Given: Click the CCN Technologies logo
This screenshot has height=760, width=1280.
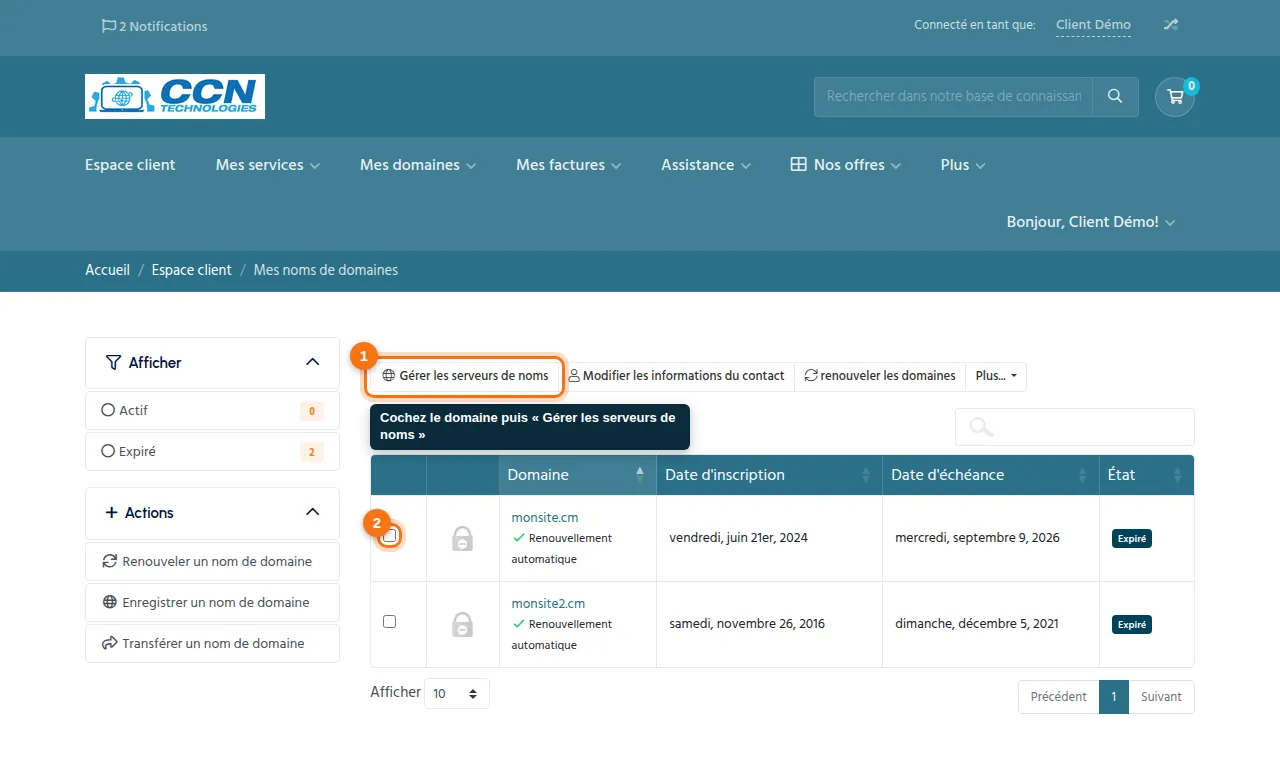Looking at the screenshot, I should (x=175, y=97).
